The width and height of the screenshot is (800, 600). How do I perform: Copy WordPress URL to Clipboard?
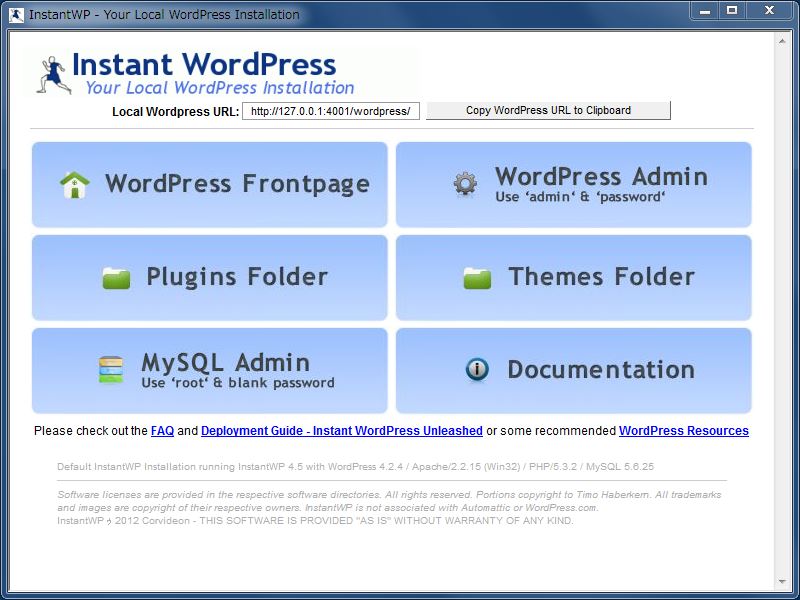pos(548,111)
